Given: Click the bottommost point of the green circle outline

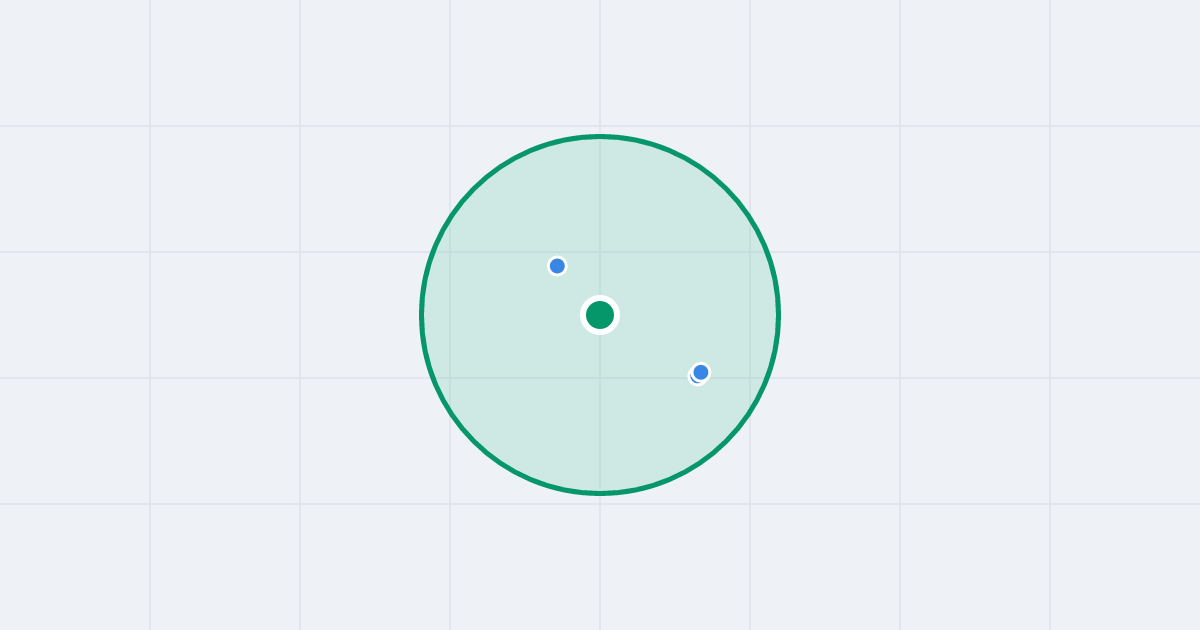Looking at the screenshot, I should click(600, 493).
